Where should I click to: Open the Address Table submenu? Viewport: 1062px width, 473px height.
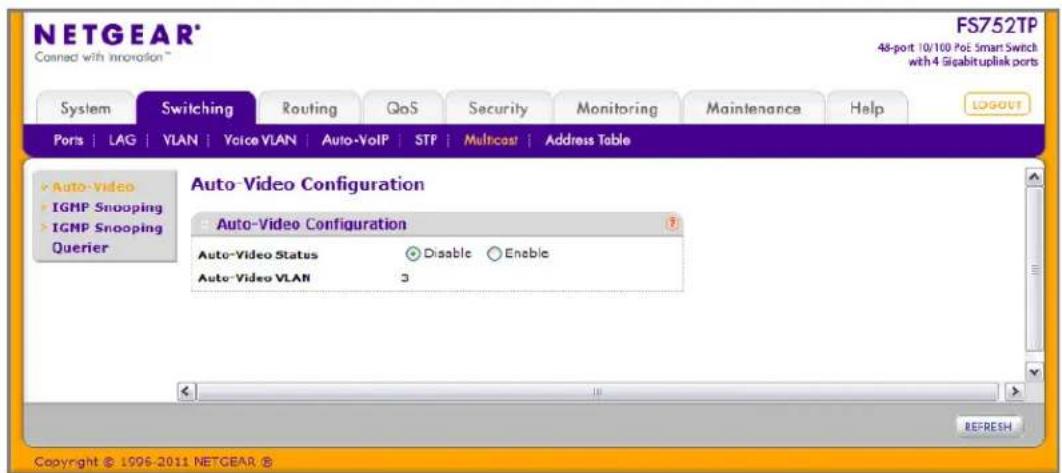pos(587,140)
